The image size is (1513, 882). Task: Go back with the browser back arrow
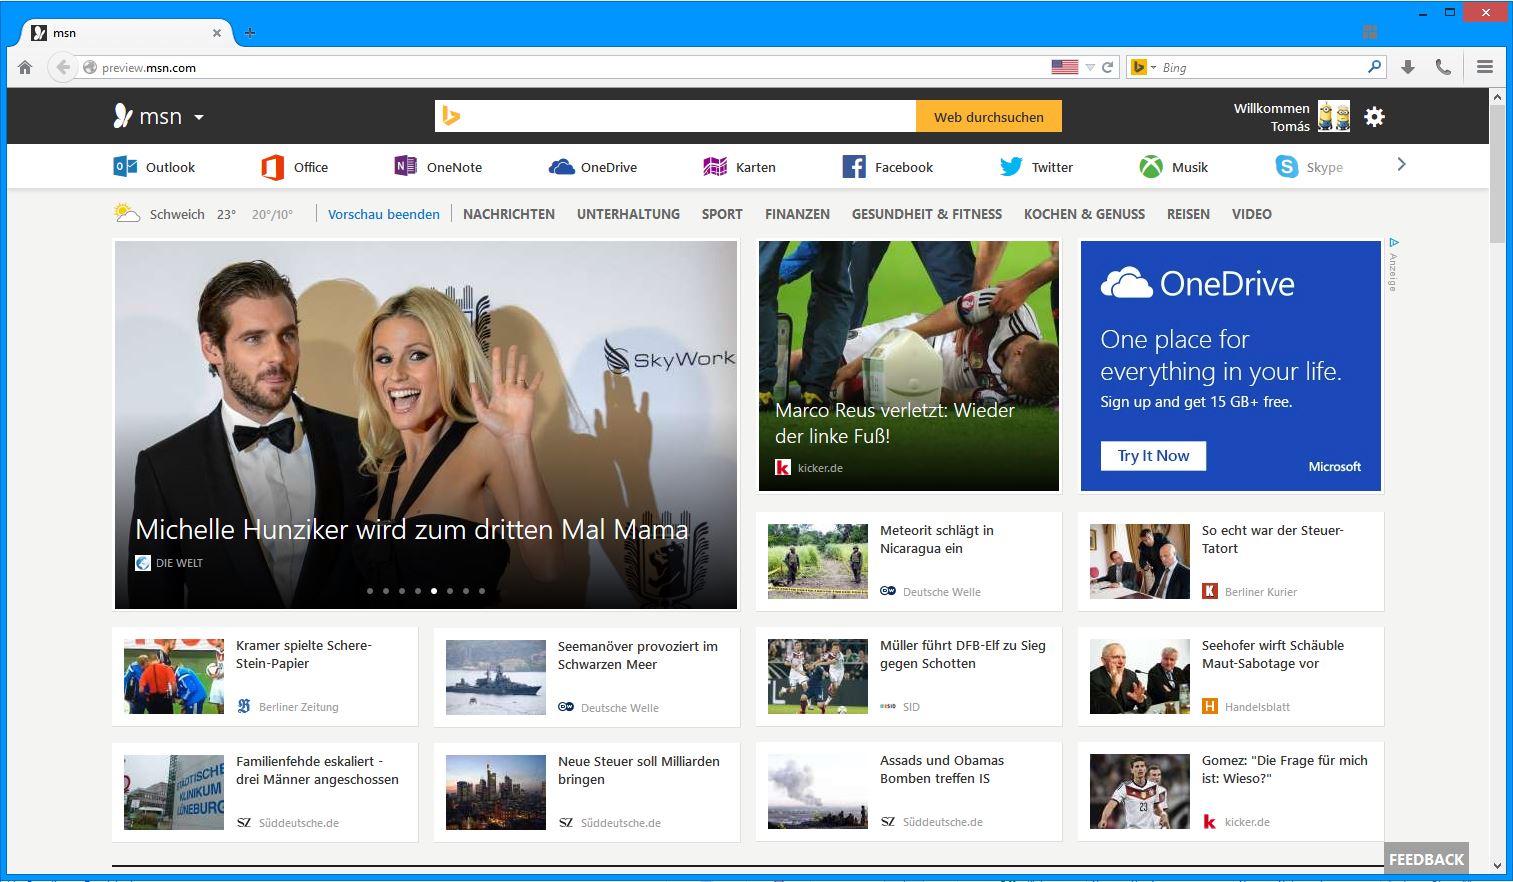coord(63,67)
